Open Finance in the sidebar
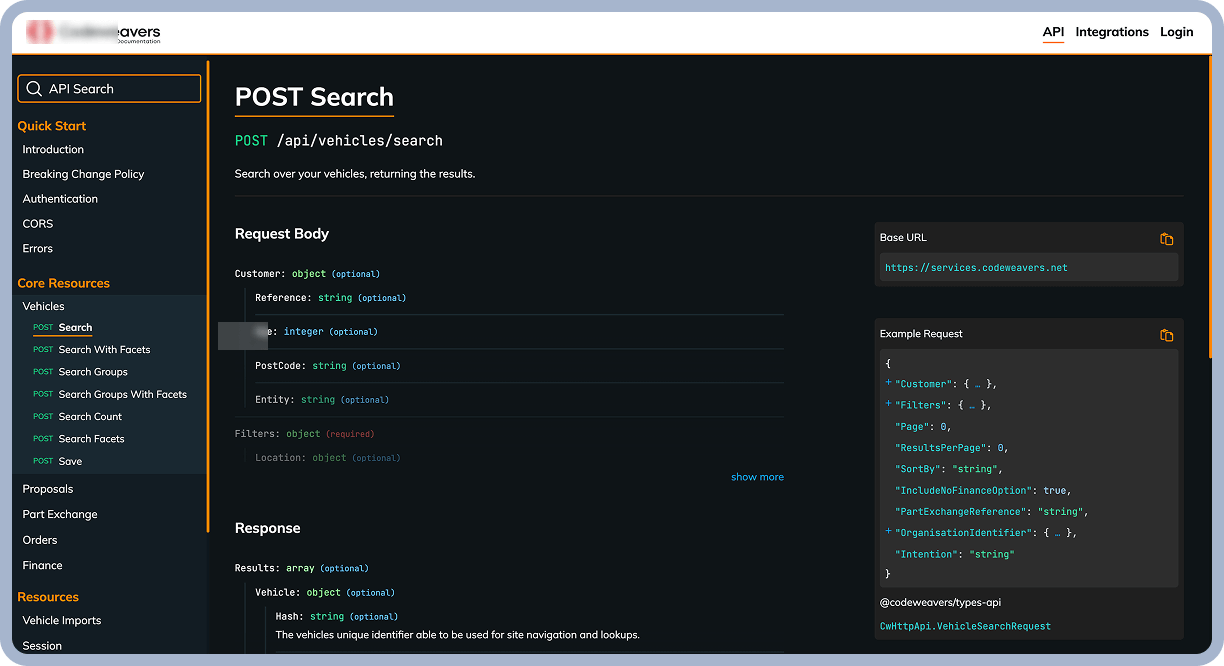The height and width of the screenshot is (666, 1224). click(x=42, y=565)
